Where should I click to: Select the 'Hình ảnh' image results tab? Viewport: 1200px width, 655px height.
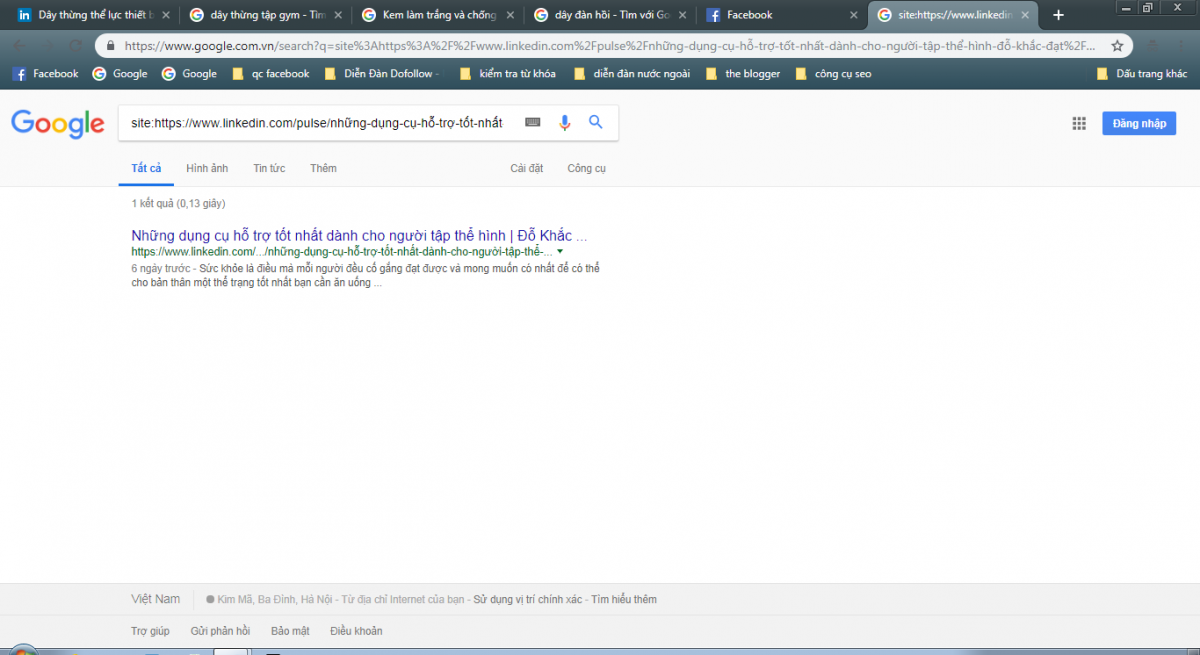(207, 168)
